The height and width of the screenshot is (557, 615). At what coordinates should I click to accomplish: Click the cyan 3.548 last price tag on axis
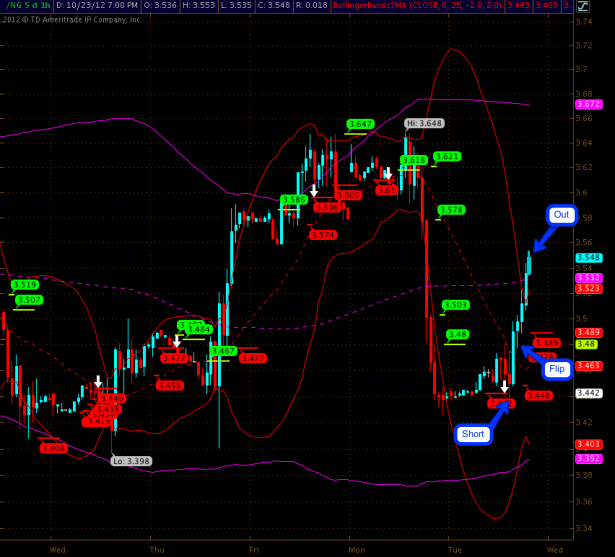[x=588, y=257]
